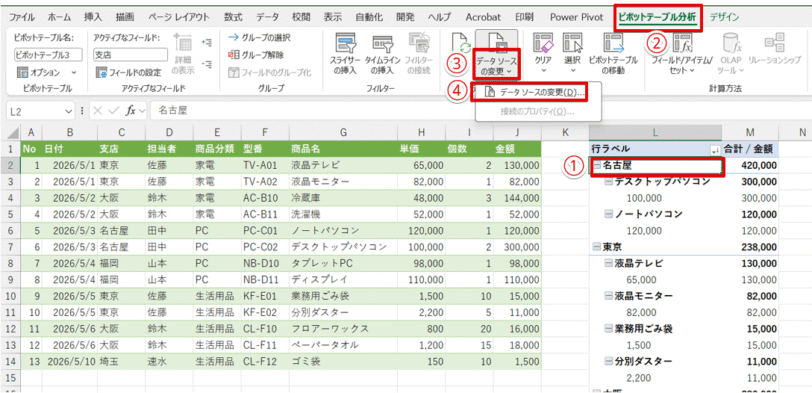
Task: Collapse the ノートパソコン pivot item
Action: (x=609, y=214)
